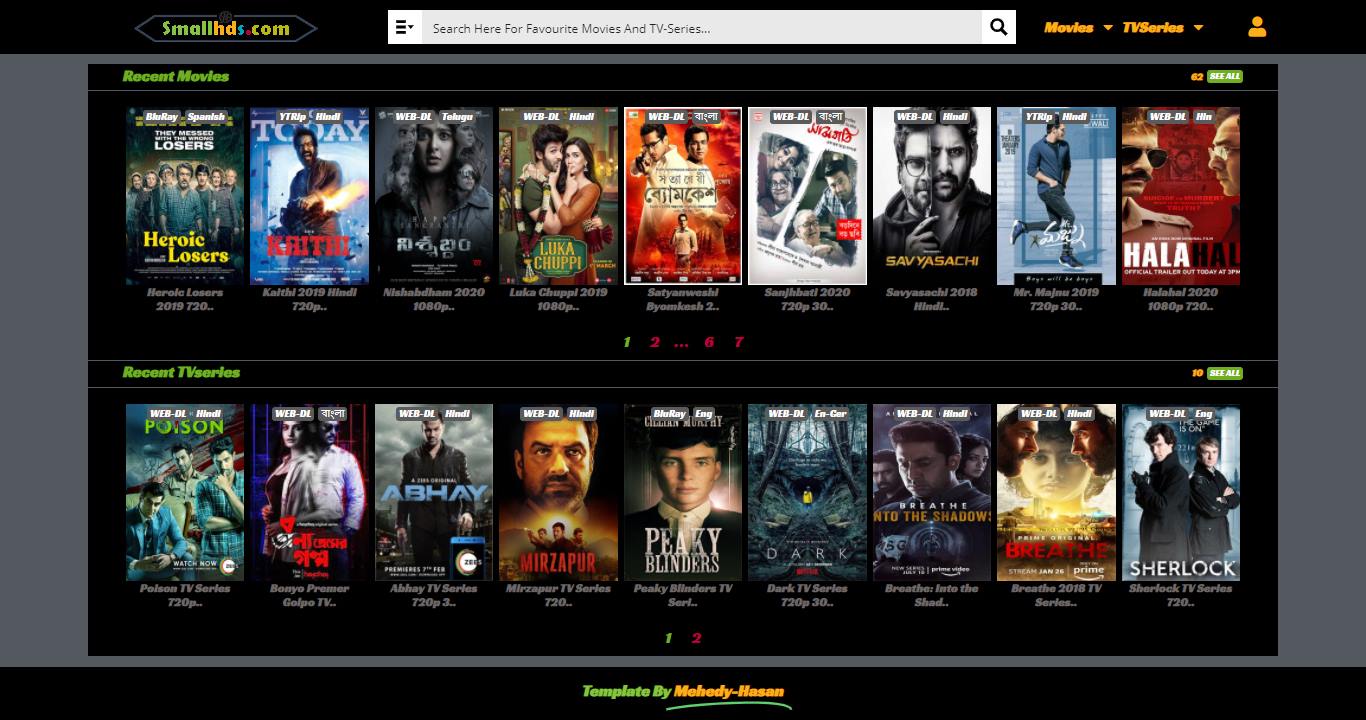
Task: Open the user account icon
Action: tap(1257, 27)
